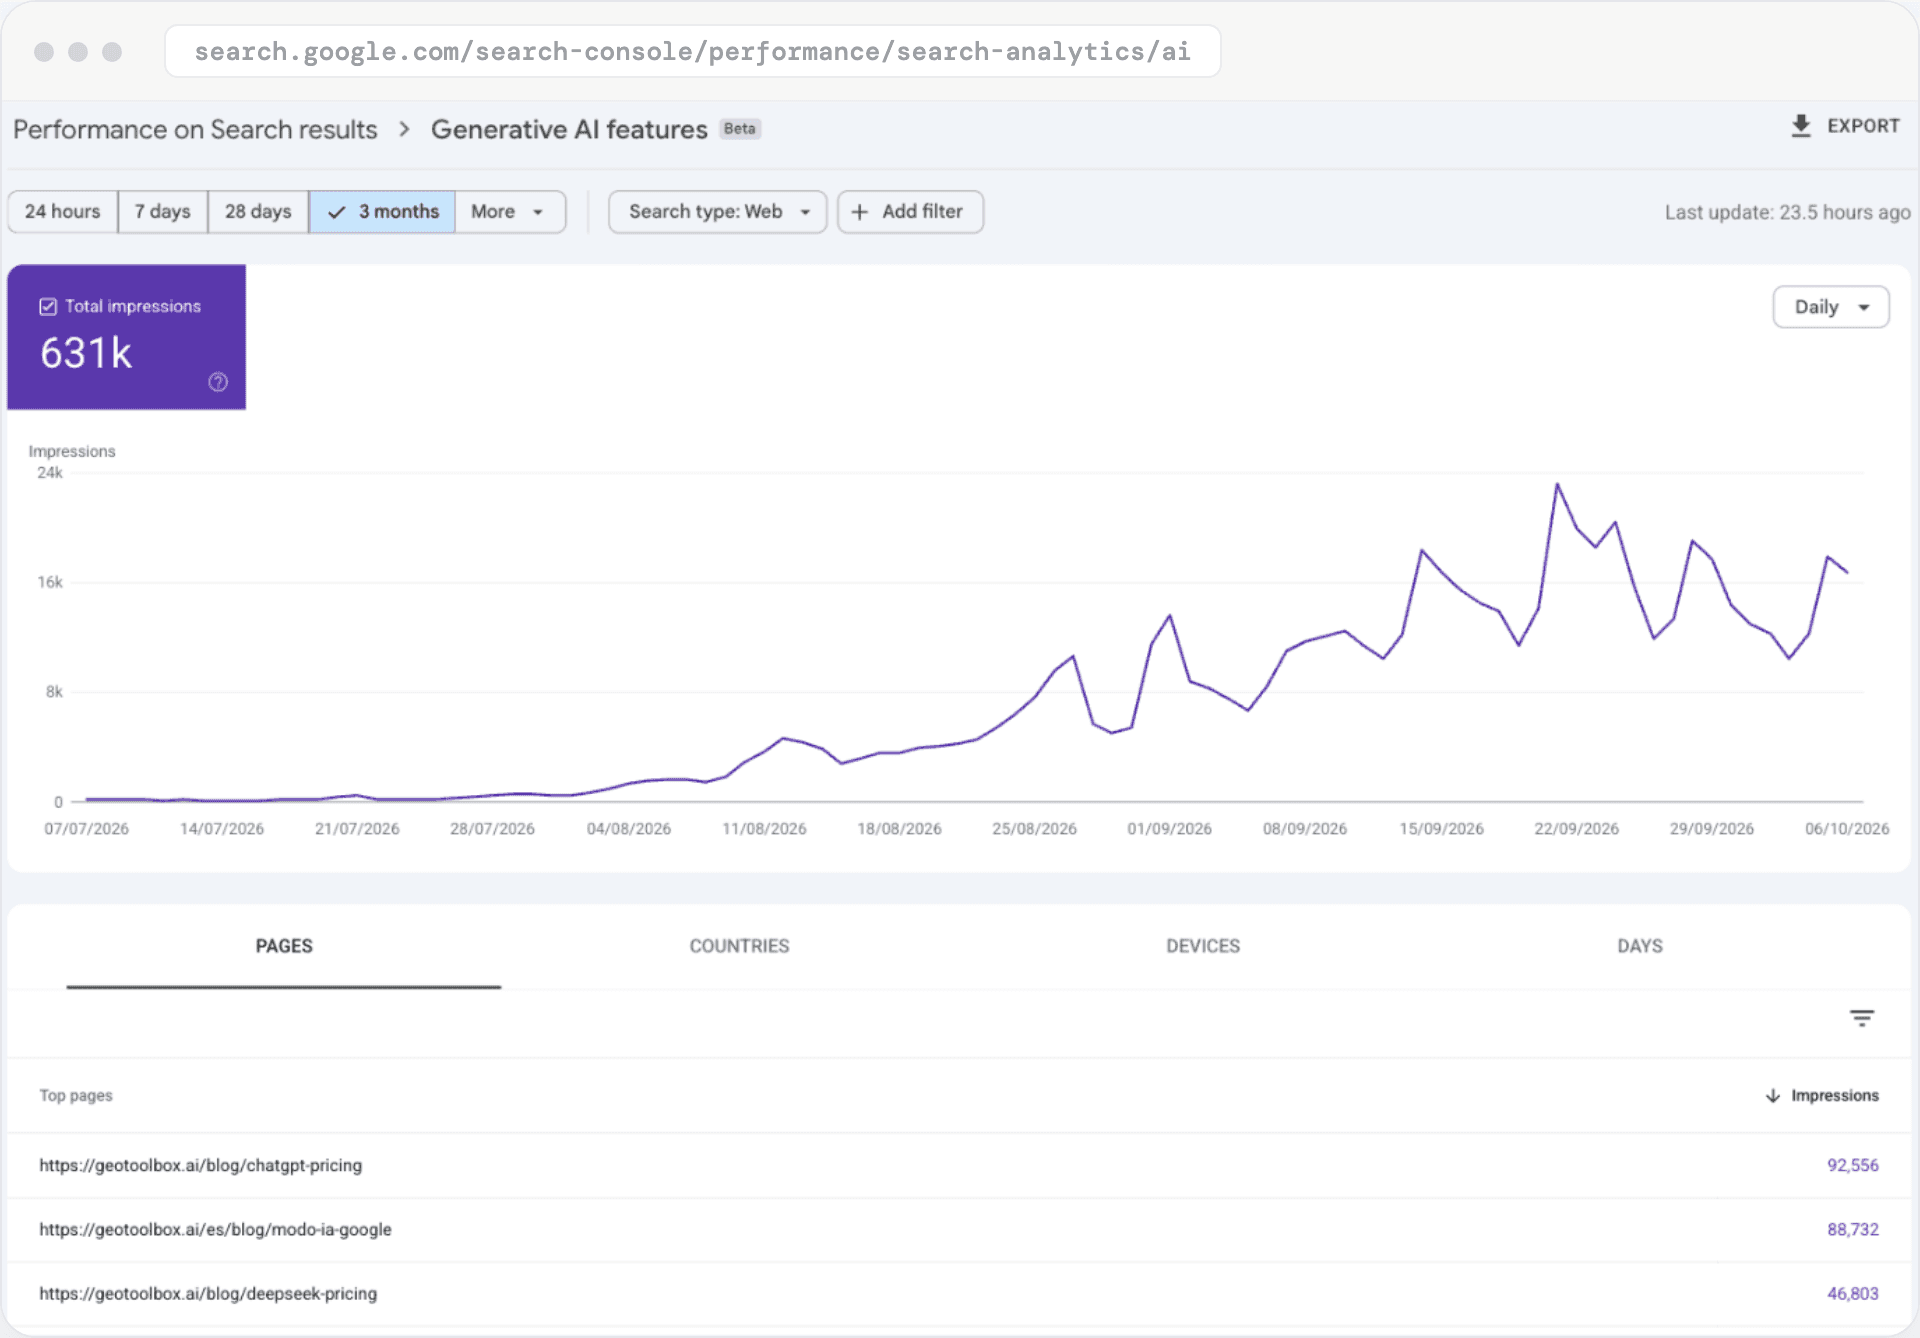Click the Beta badge
The image size is (1920, 1338).
coord(740,129)
